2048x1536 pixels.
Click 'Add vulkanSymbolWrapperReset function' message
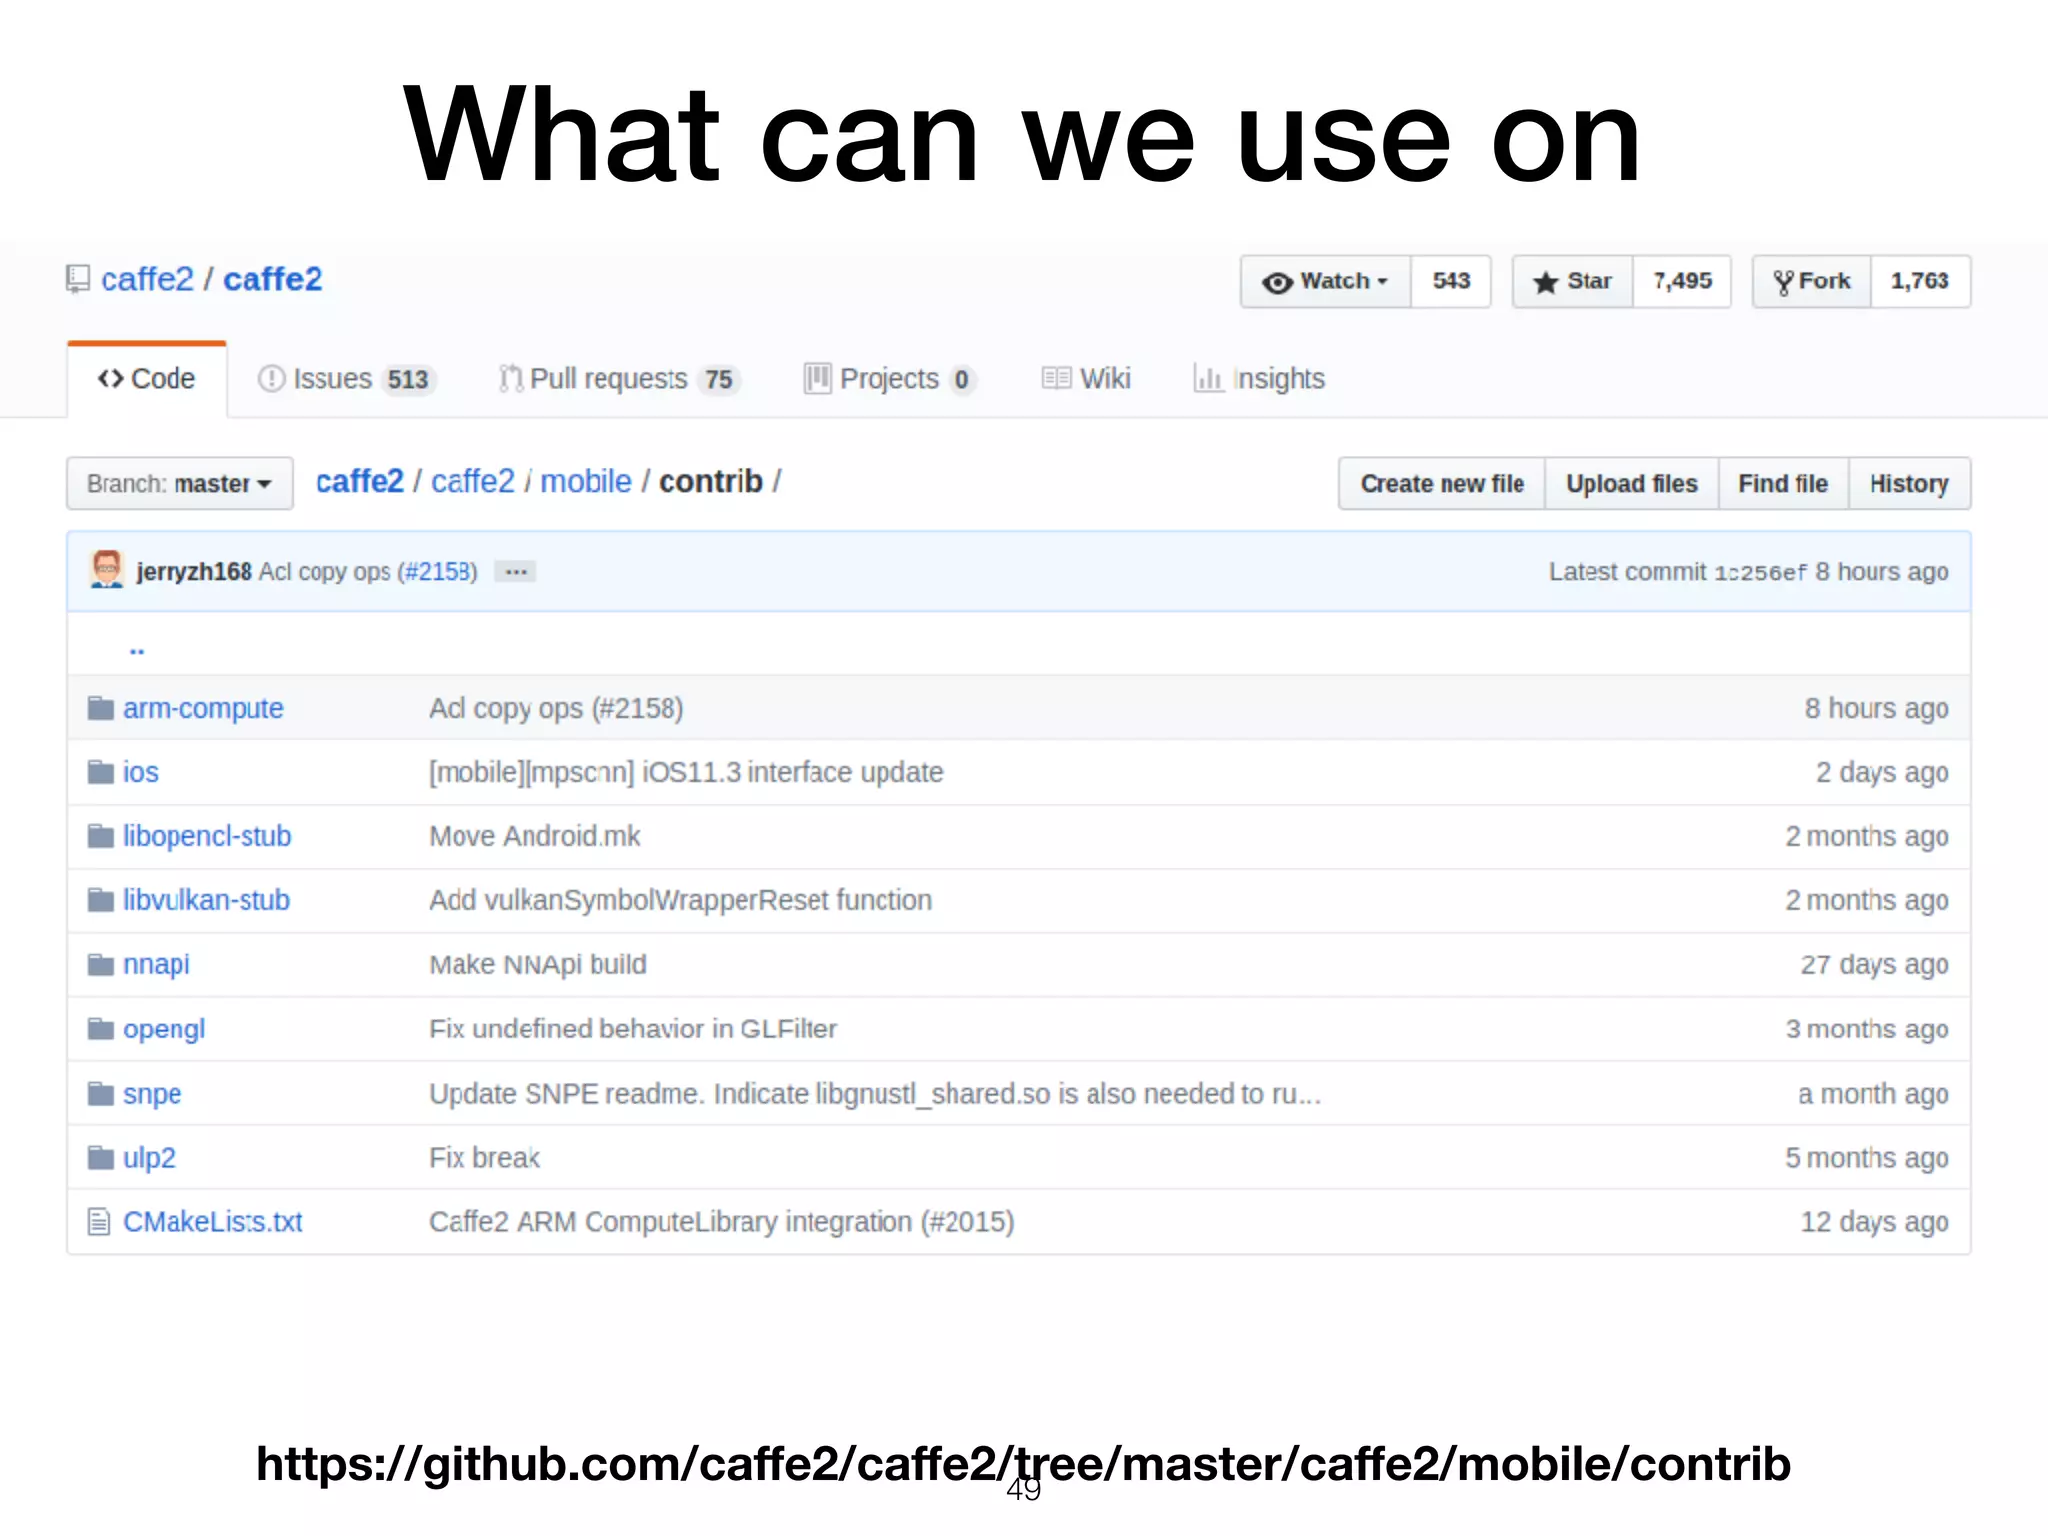[680, 900]
